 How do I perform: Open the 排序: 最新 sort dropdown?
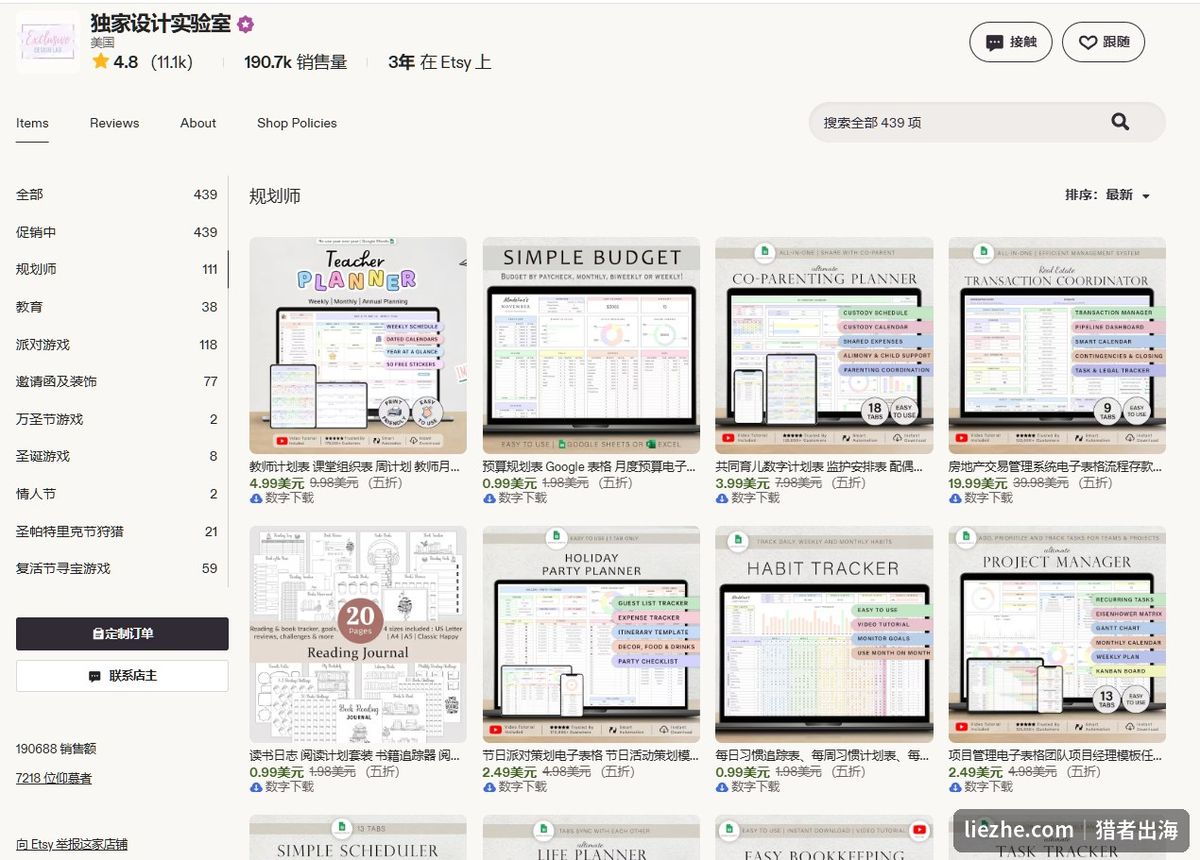1108,195
